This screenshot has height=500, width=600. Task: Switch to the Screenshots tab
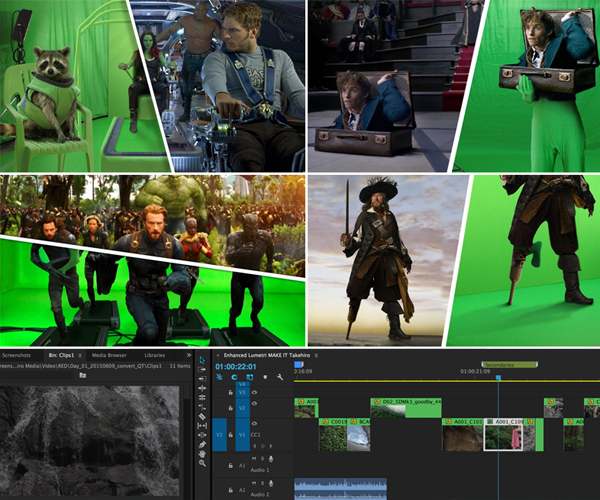(x=16, y=355)
